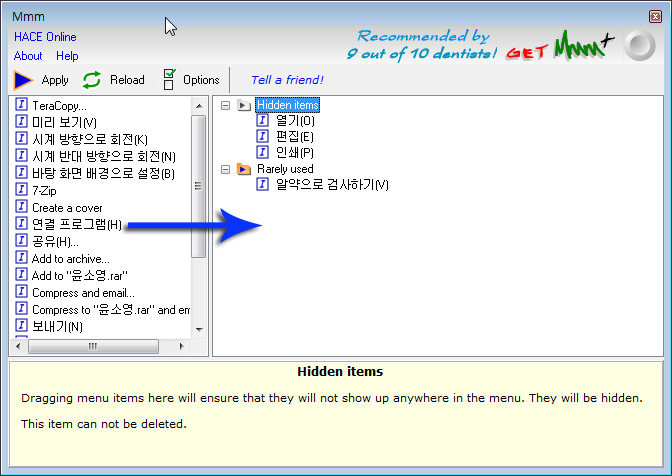Viewport: 672px width, 476px height.
Task: Click the Options button label
Action: click(x=201, y=80)
